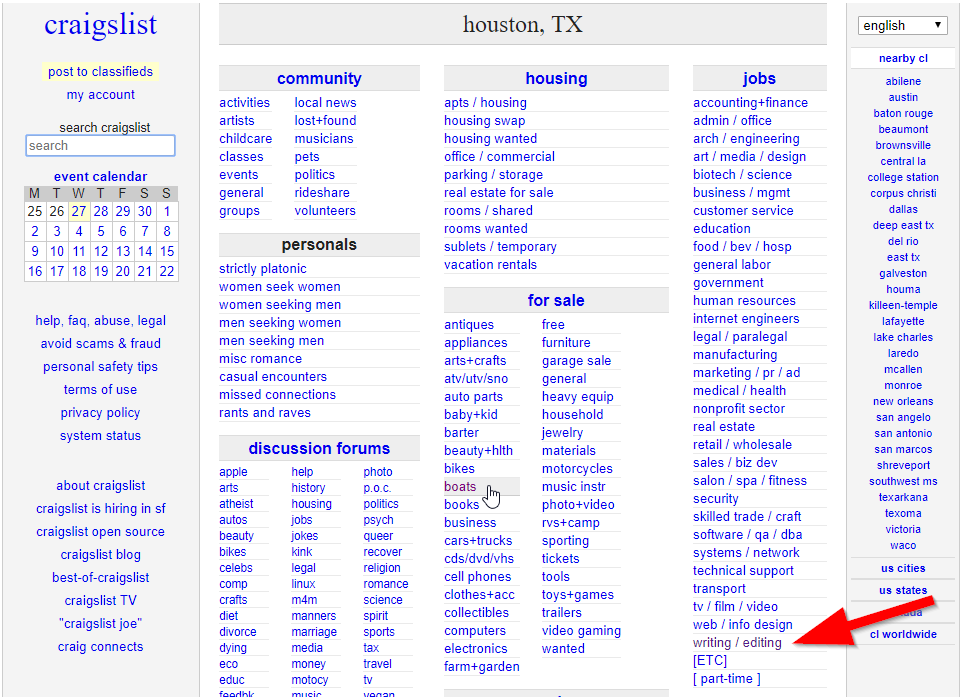Open strictly platonic personals
Screen dimensions: 970x697
click(263, 269)
